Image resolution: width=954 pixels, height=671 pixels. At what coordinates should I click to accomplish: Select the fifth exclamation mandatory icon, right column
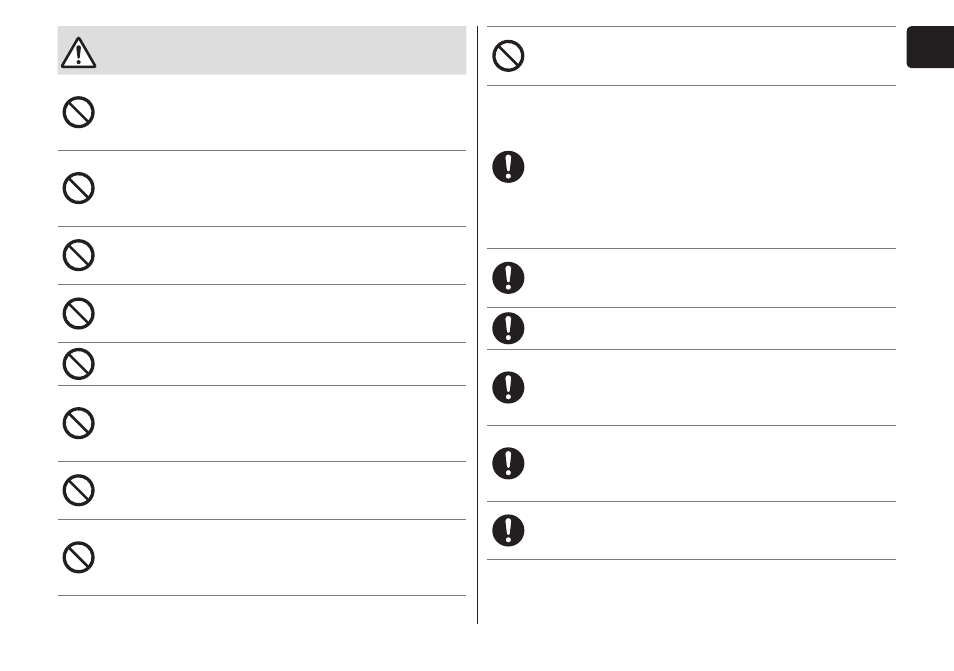point(508,463)
